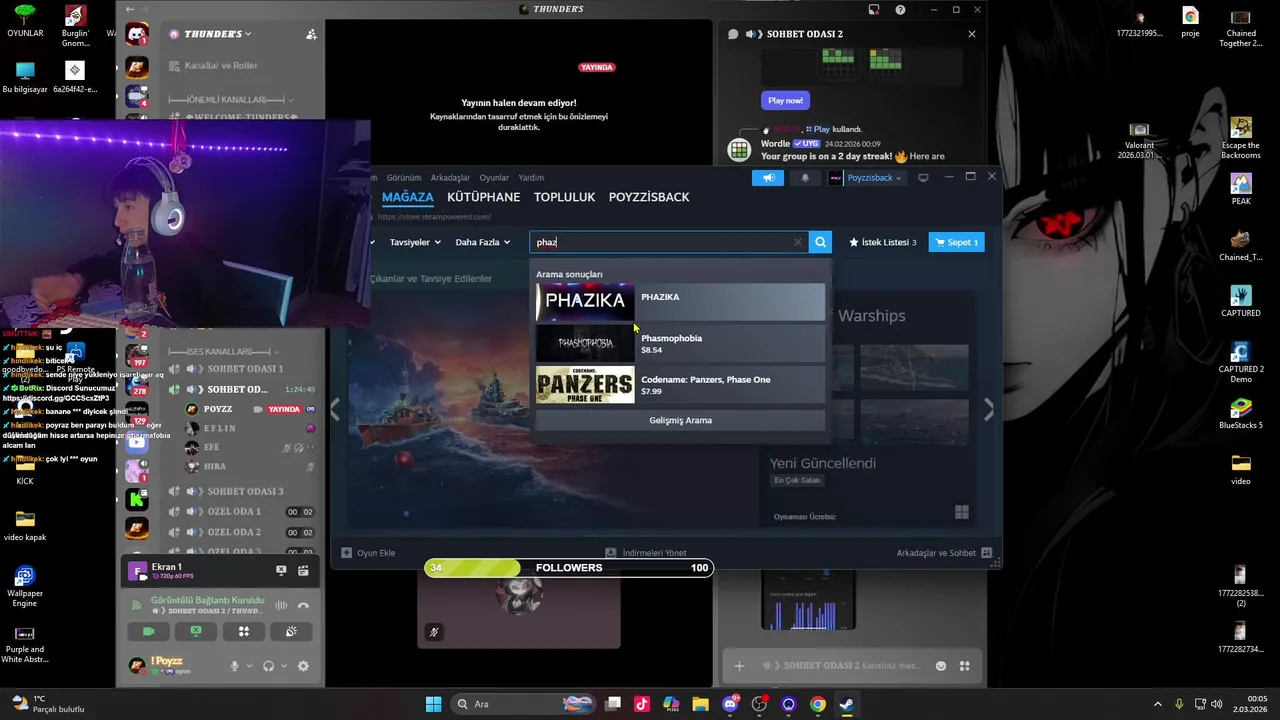Expand headphone output options chevron
Screen dimensions: 1280x720
(x=284, y=666)
